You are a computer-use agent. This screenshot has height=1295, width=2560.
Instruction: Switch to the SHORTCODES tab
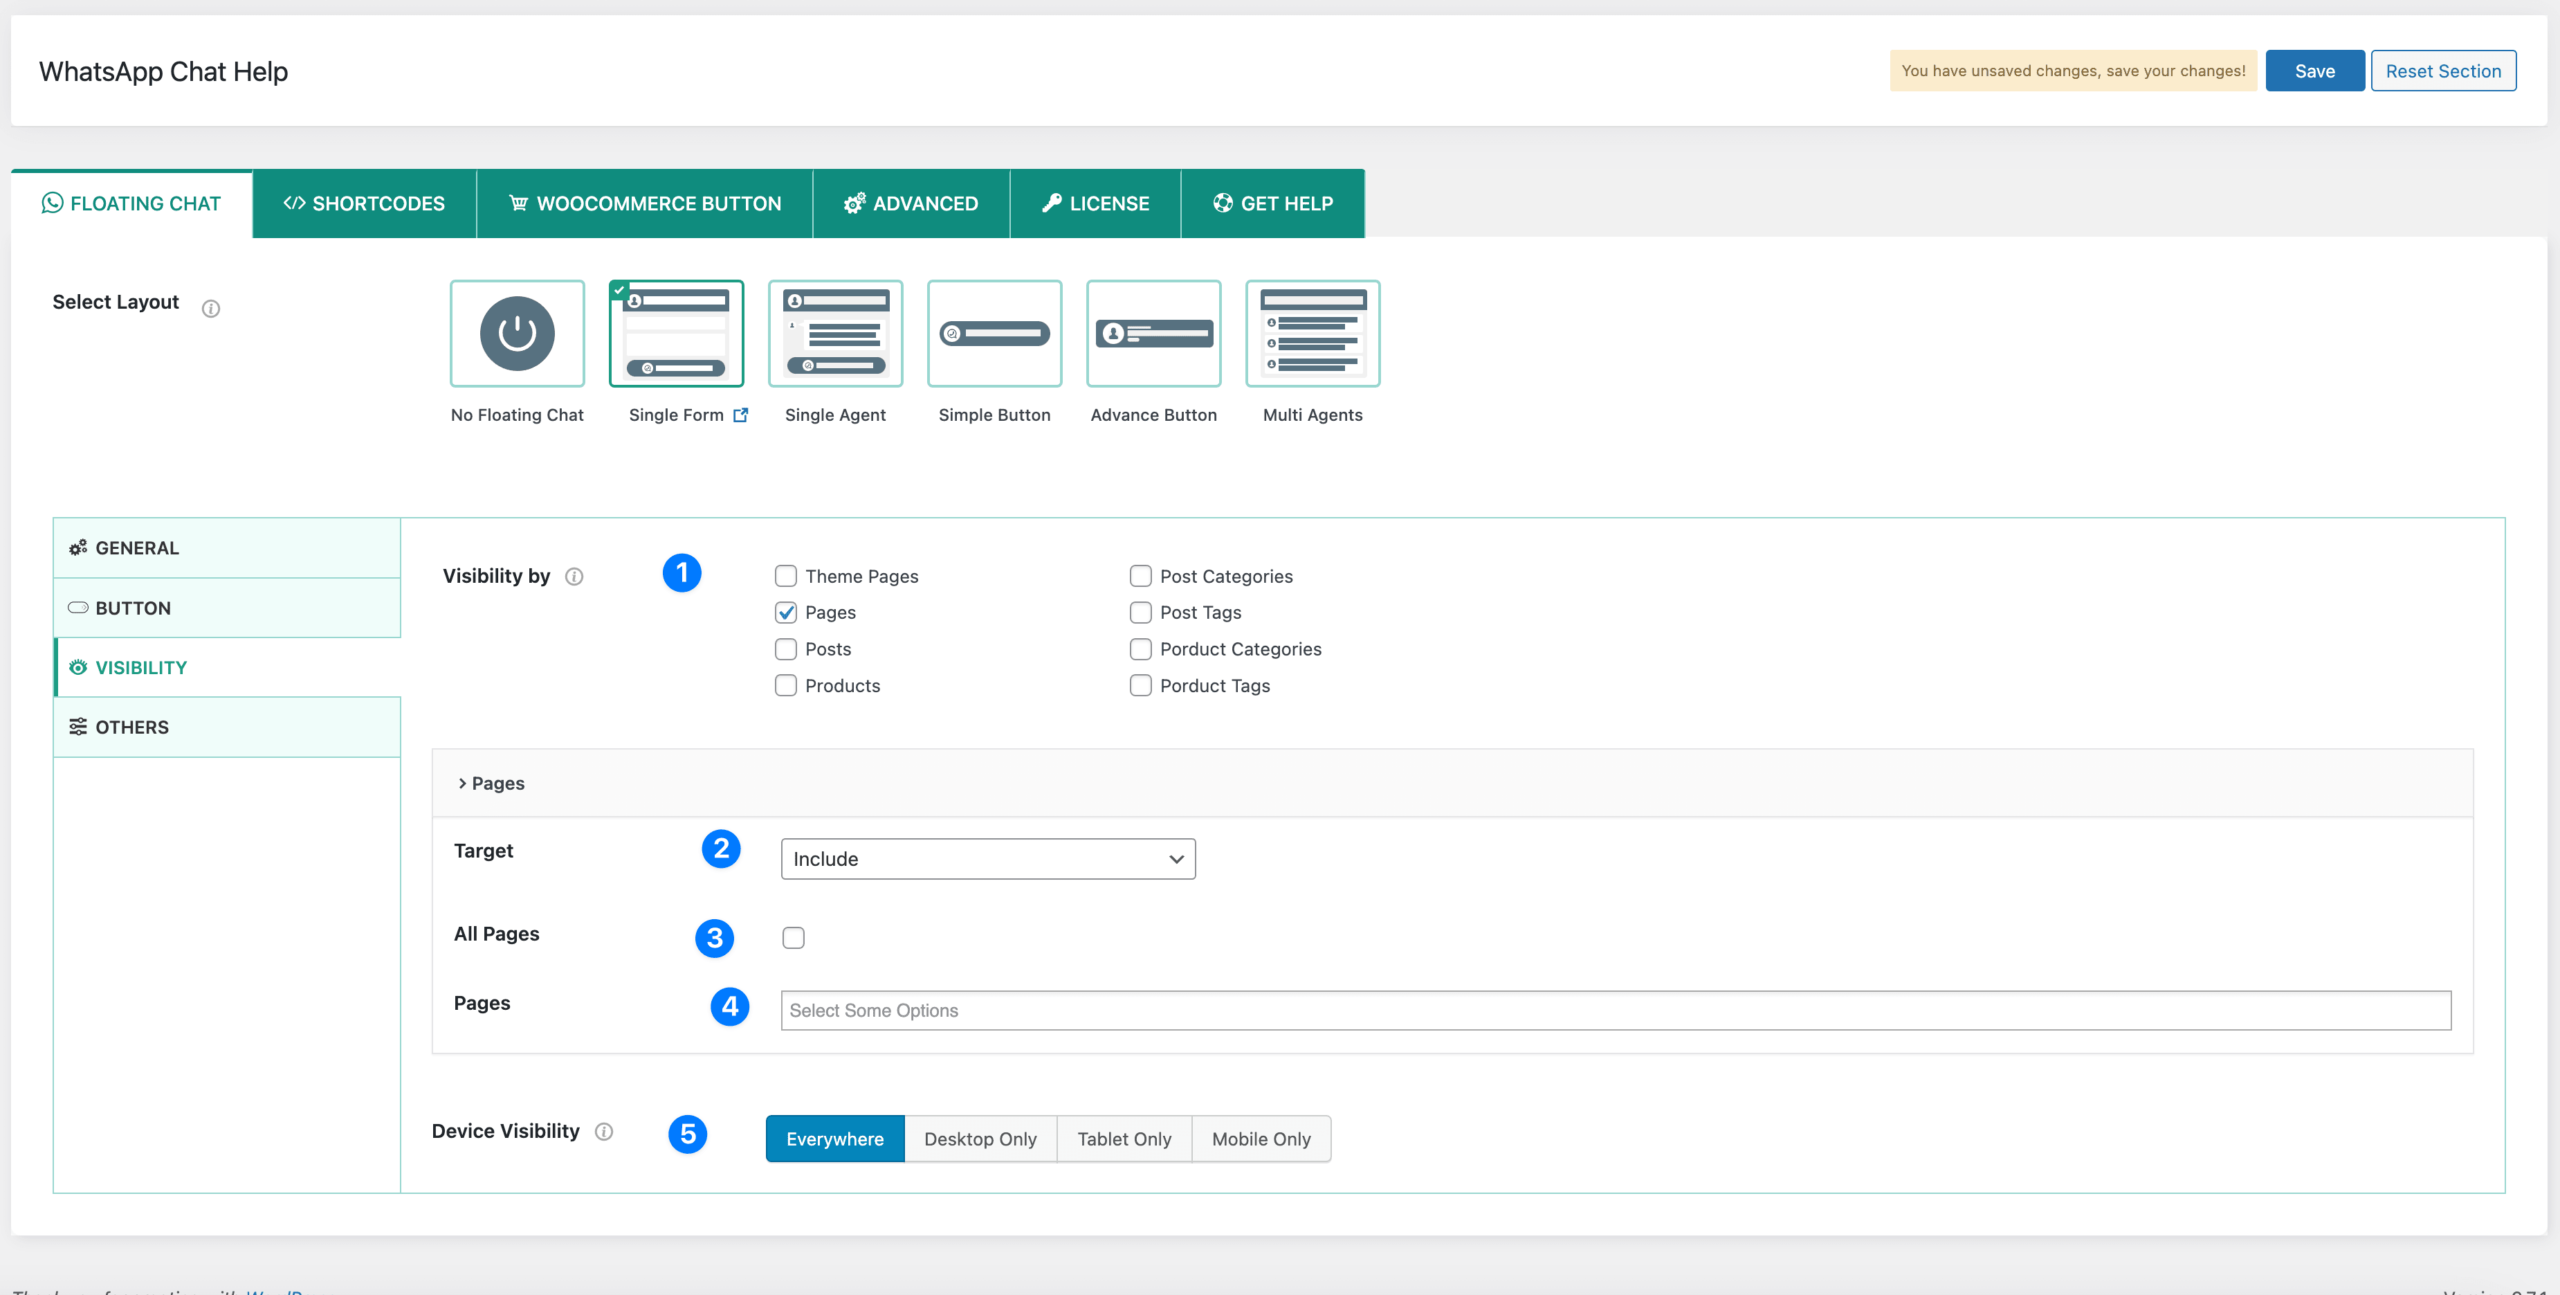pyautogui.click(x=364, y=203)
